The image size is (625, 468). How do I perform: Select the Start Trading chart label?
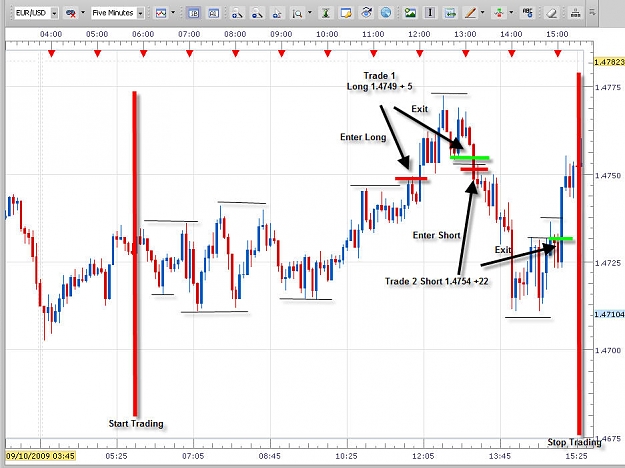pos(136,423)
